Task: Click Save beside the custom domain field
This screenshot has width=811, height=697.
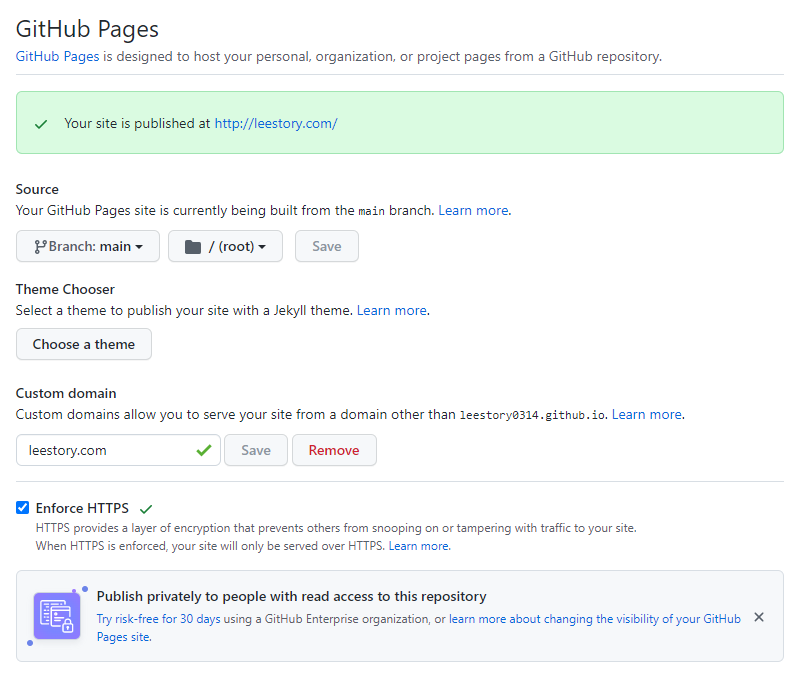Action: coord(256,450)
